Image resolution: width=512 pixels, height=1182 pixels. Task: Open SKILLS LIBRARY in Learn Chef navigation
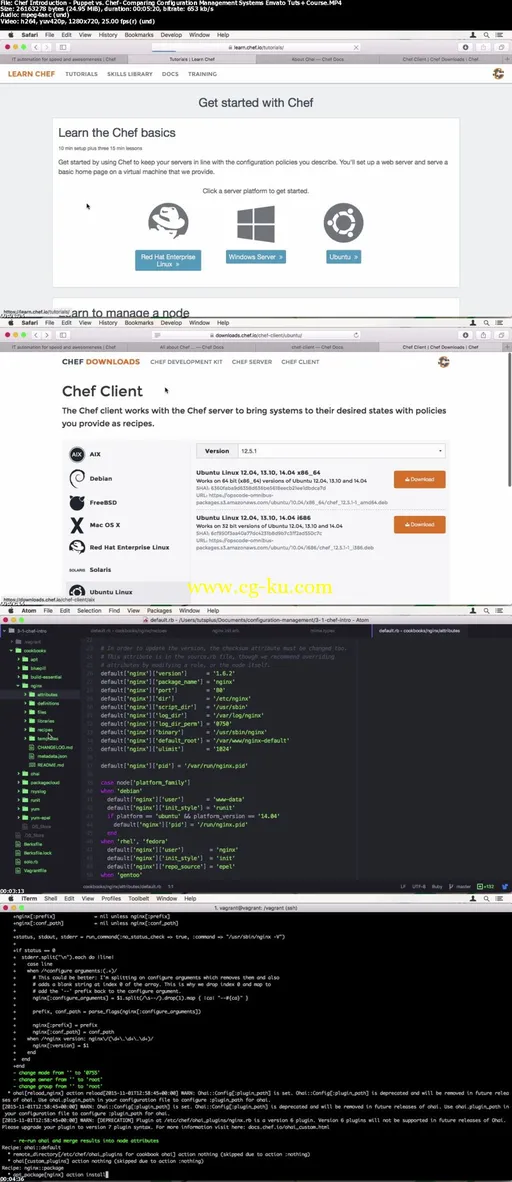129,74
